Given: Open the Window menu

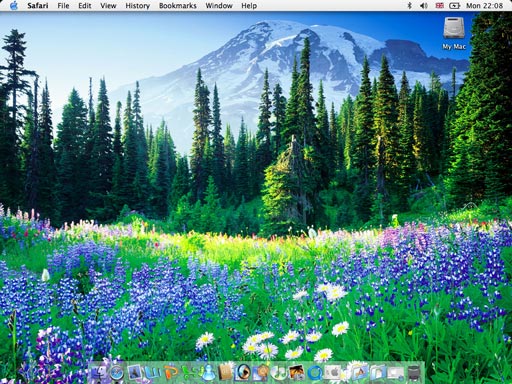Looking at the screenshot, I should 219,6.
